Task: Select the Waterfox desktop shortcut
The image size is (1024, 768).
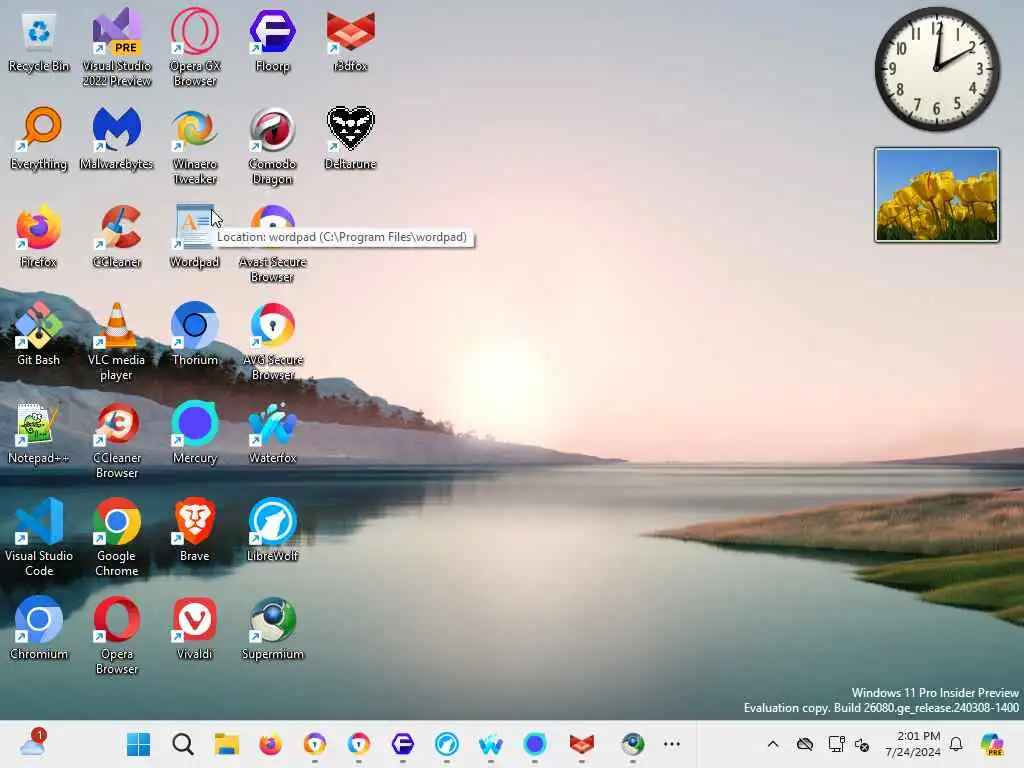Action: [x=272, y=432]
